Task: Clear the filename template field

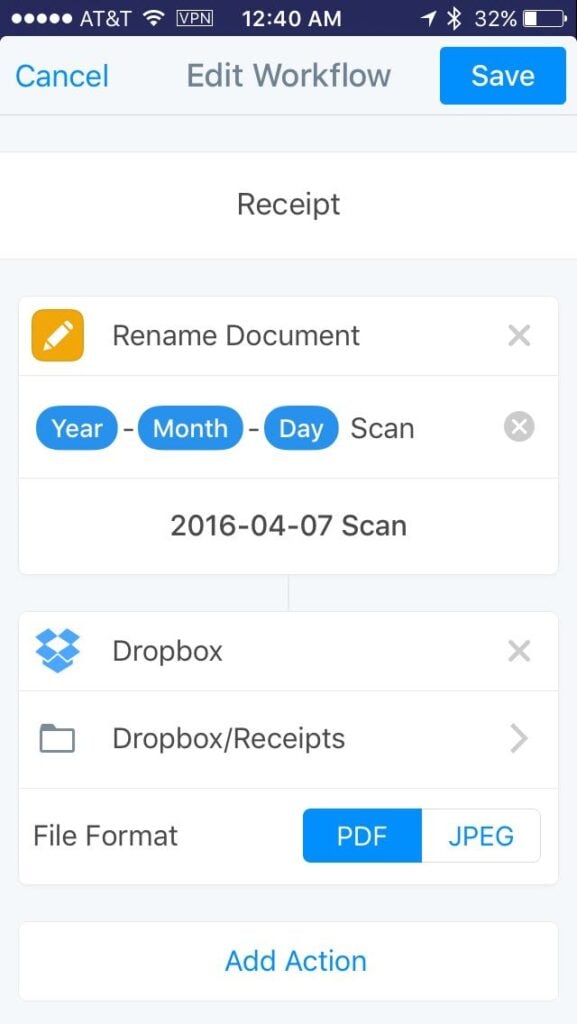Action: 519,428
